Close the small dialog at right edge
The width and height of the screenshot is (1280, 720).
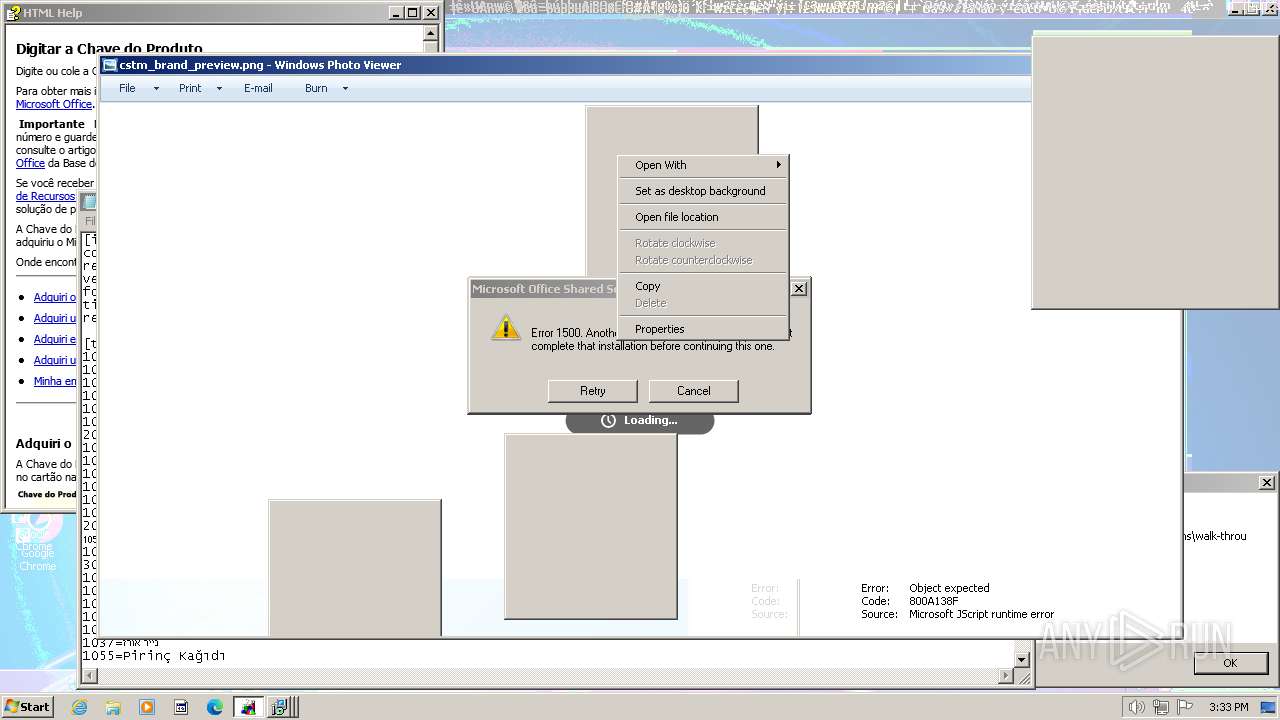coord(1266,482)
